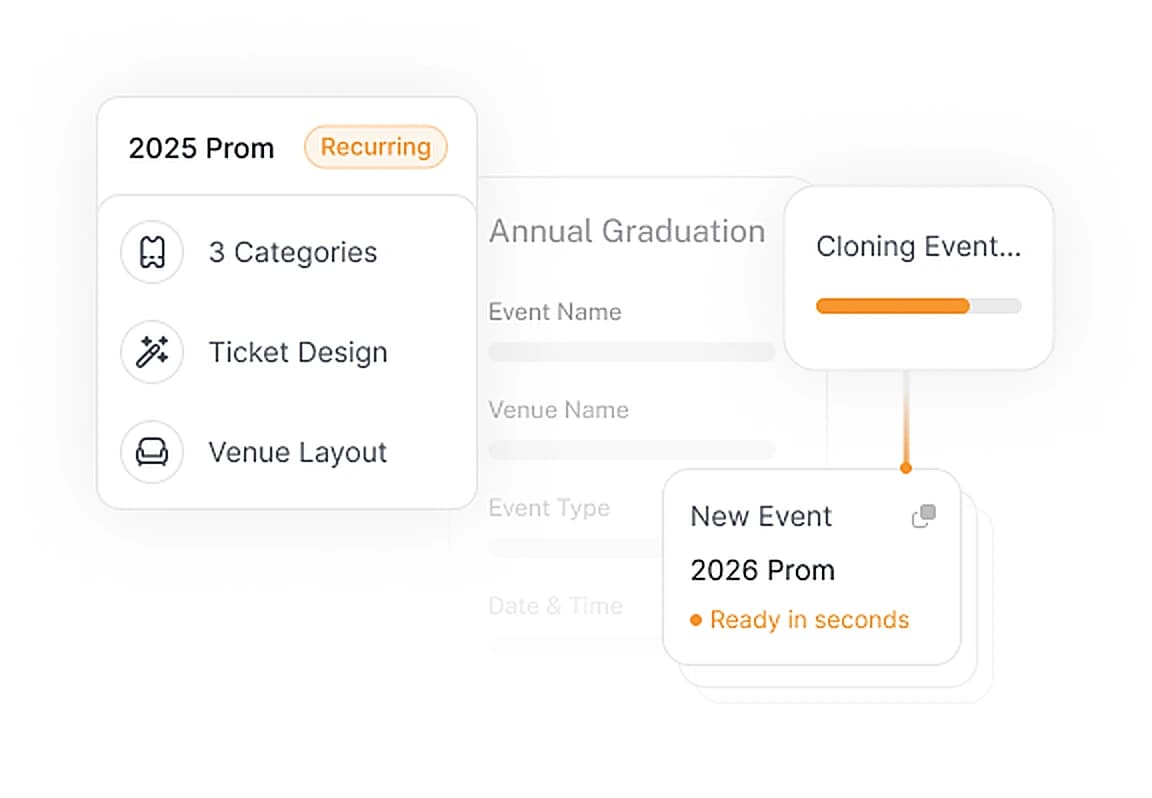The width and height of the screenshot is (1152, 798).
Task: Open the 3 Categories row
Action: (287, 252)
